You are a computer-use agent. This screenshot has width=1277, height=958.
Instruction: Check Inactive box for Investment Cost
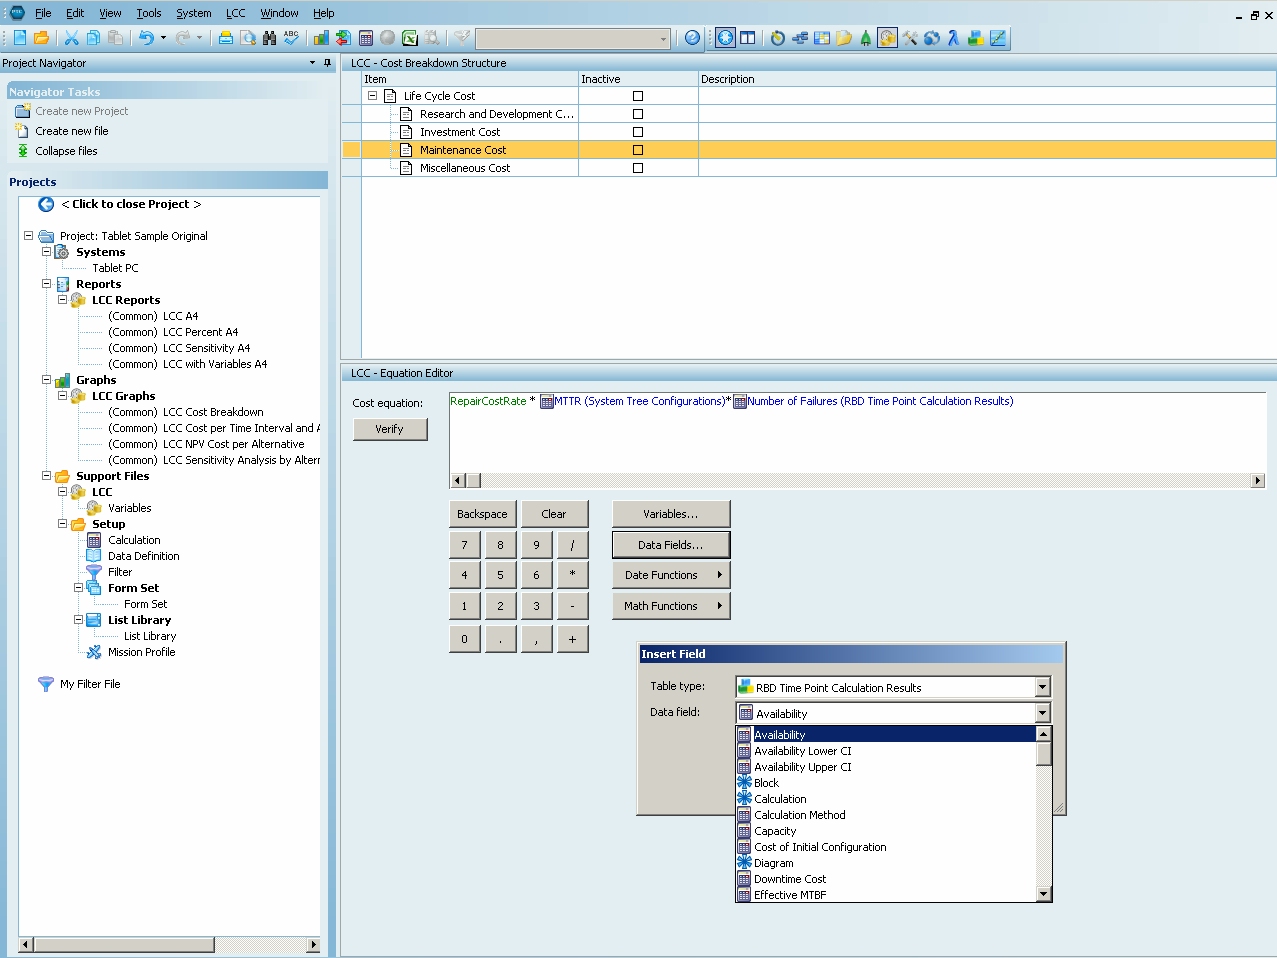638,132
